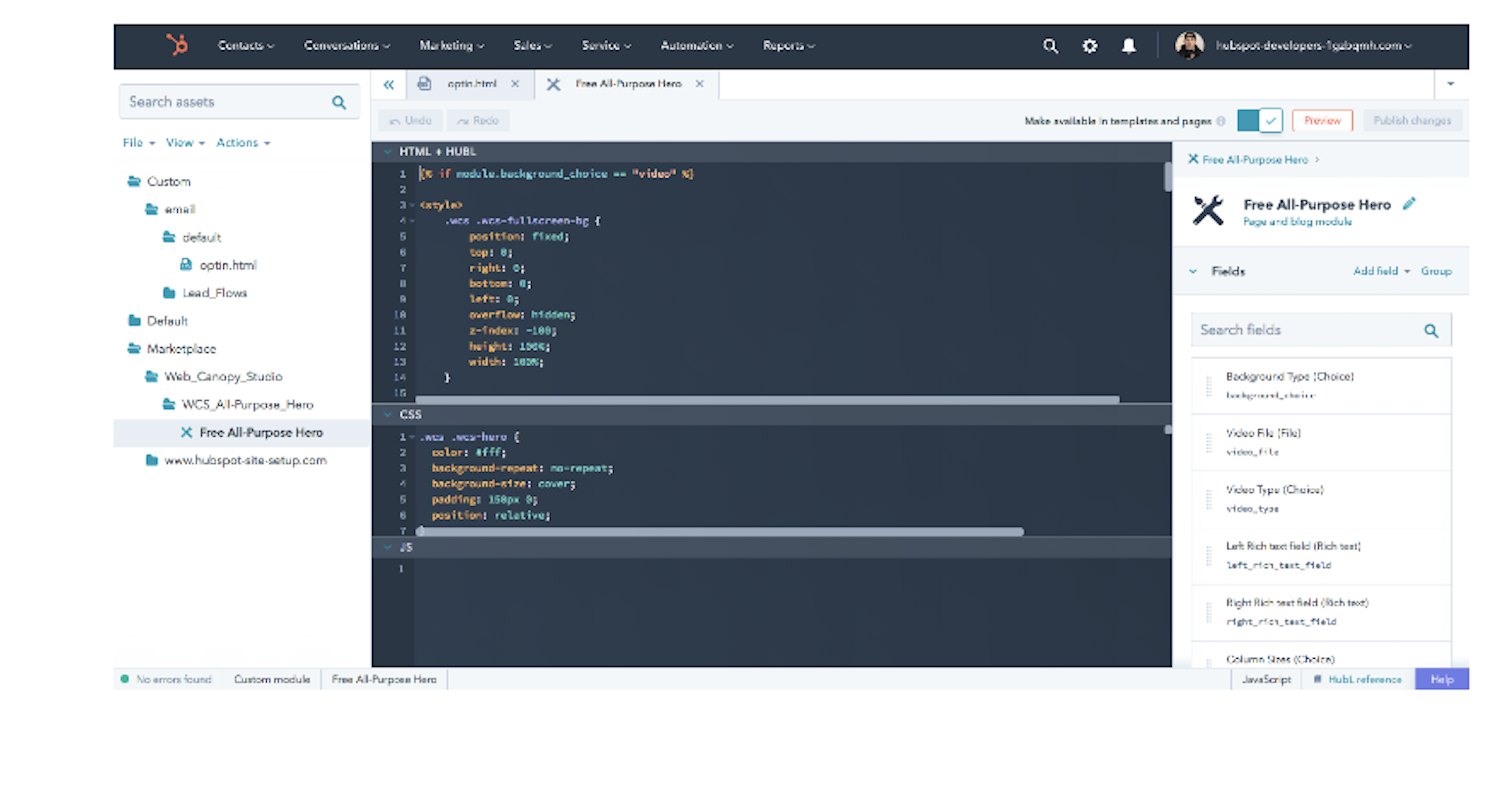Screen dimensions: 1512x798
Task: Select the Lead_Flows folder
Action: tap(205, 293)
